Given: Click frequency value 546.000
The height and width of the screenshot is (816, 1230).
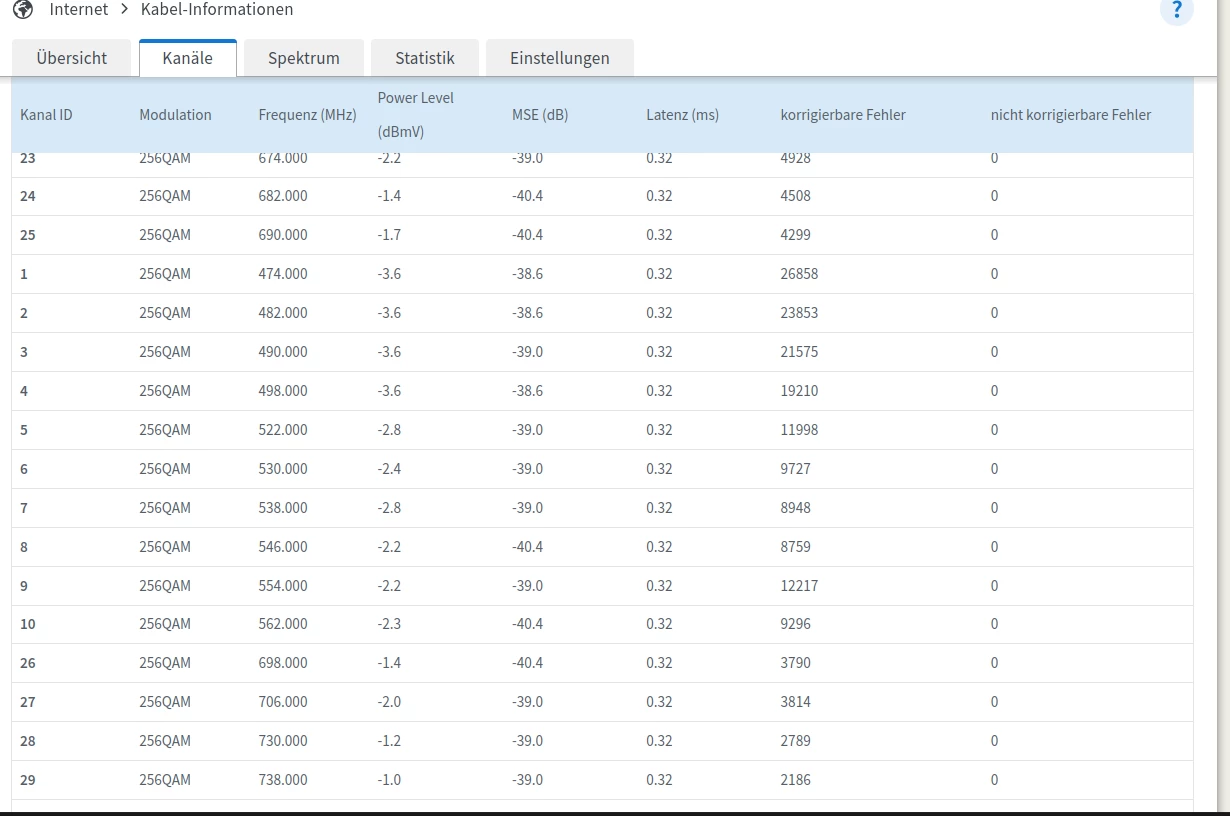Looking at the screenshot, I should [283, 547].
